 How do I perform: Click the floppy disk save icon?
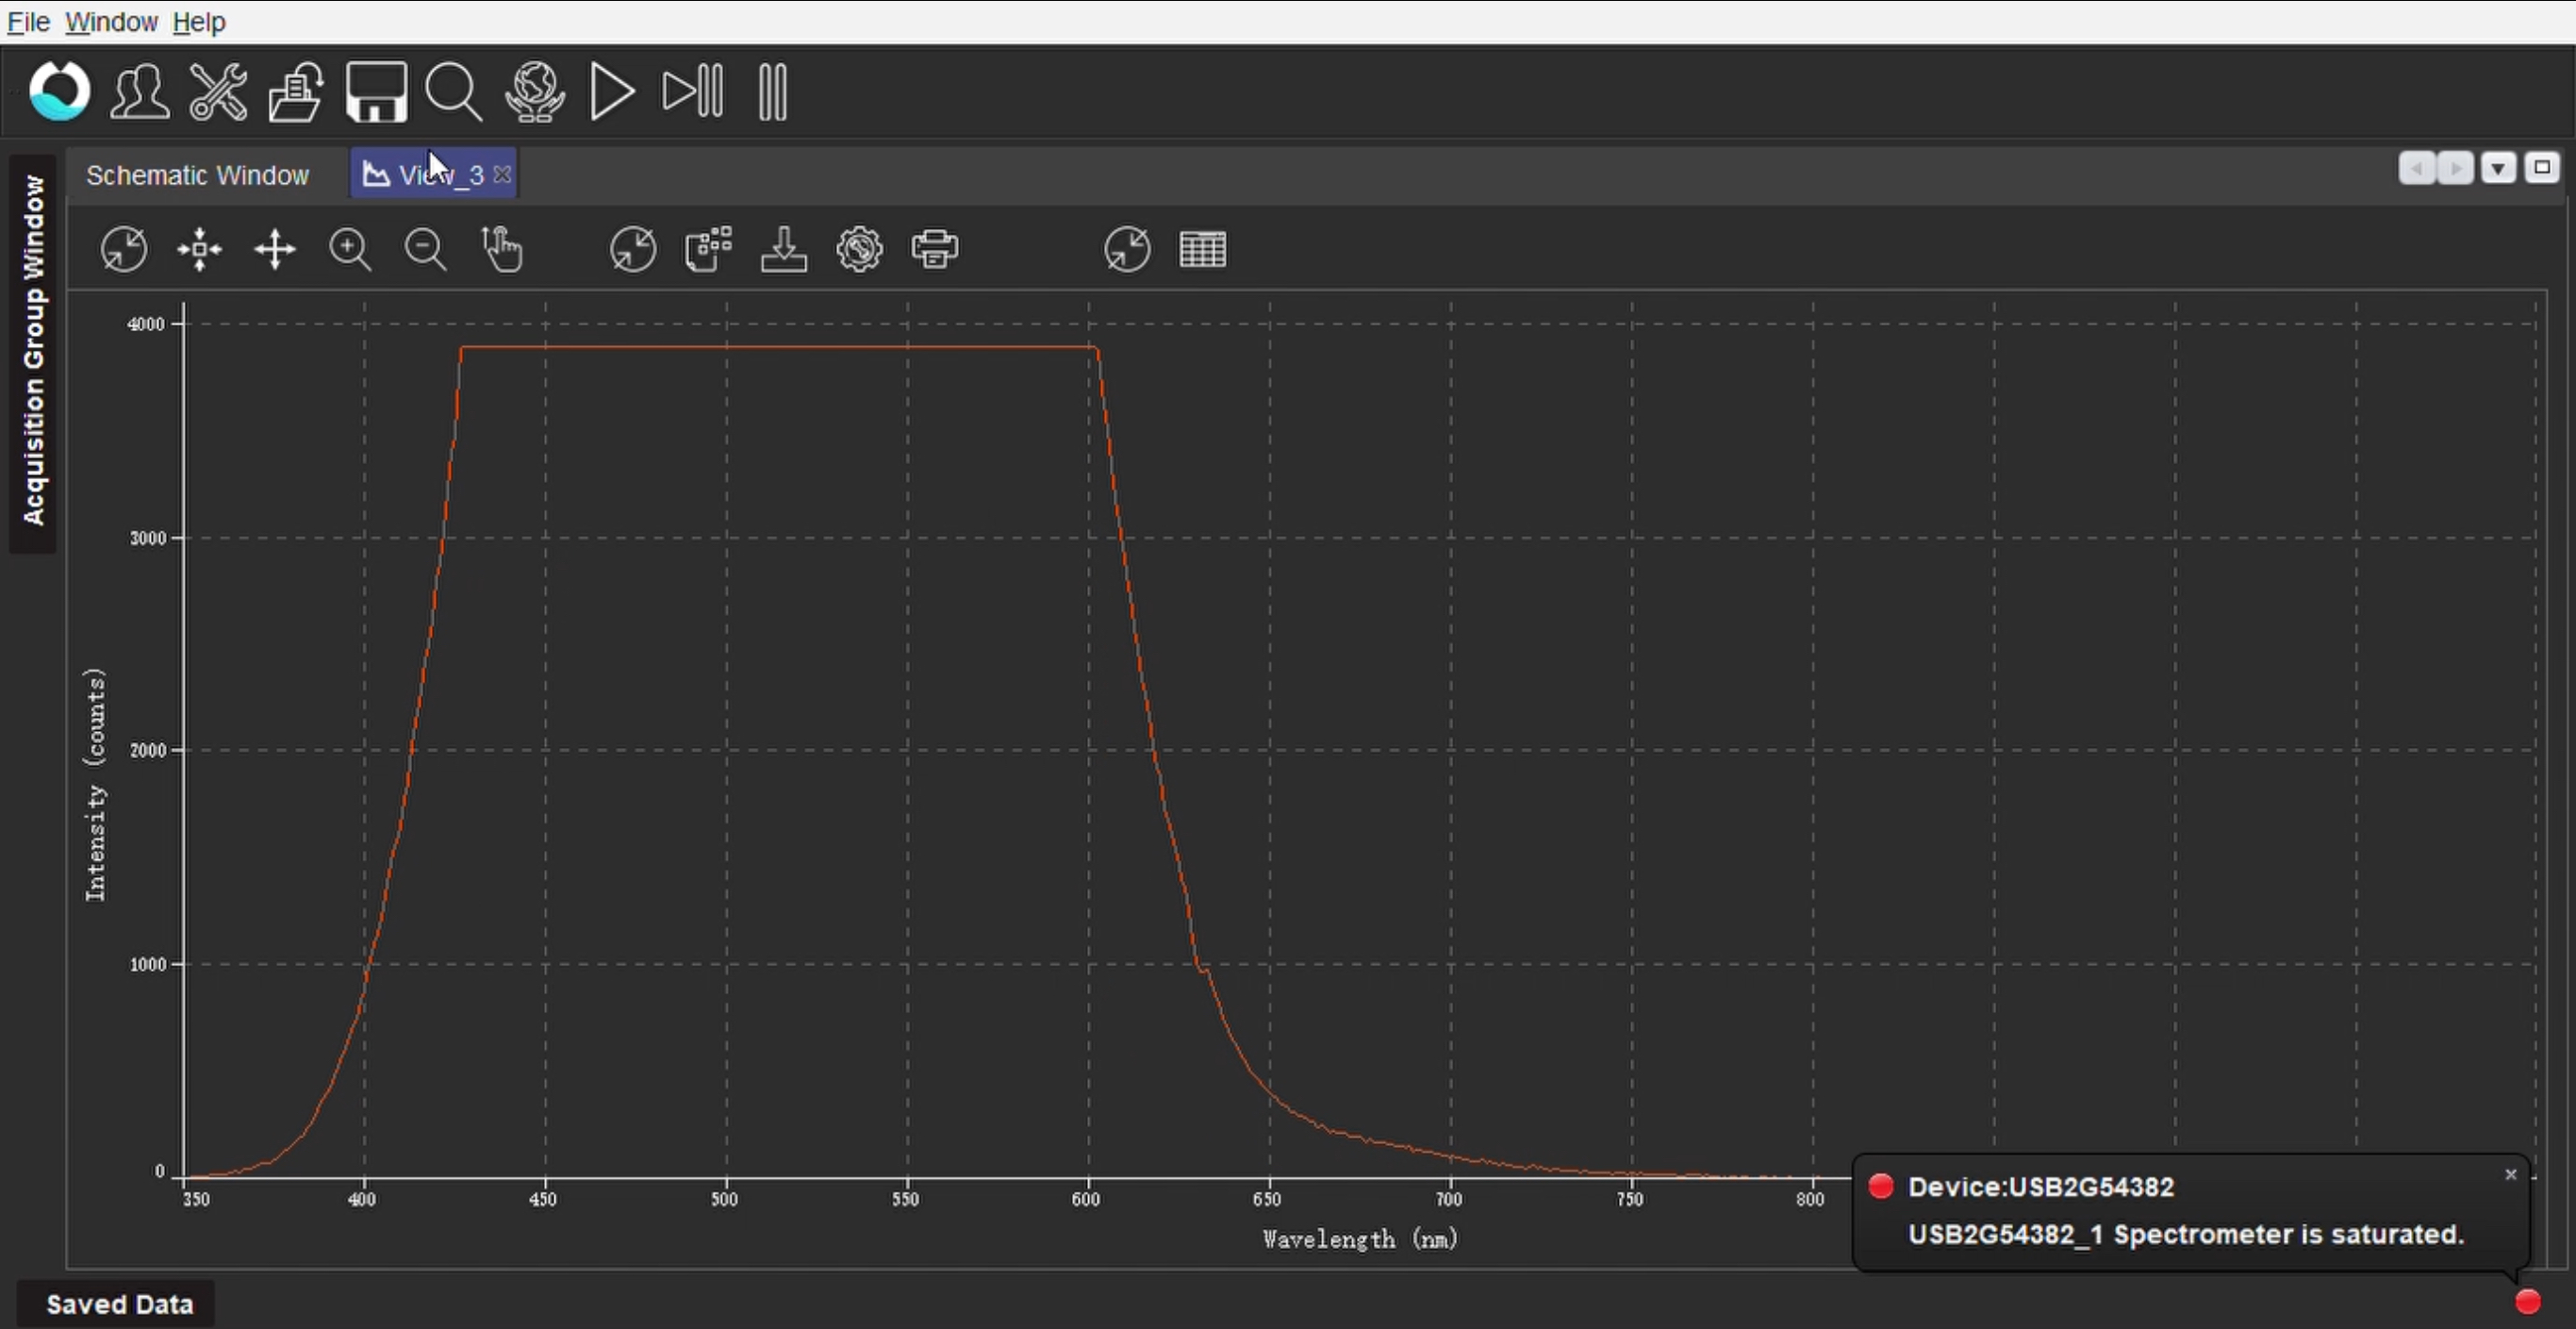point(376,92)
